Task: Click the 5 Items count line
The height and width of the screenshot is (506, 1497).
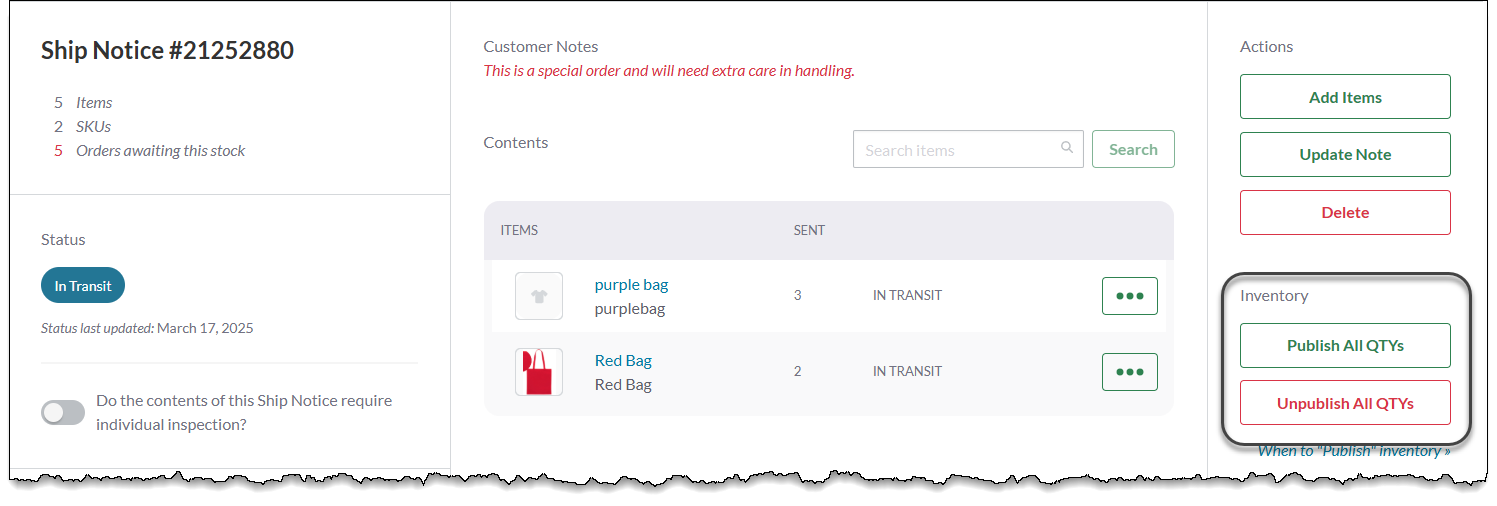Action: point(83,103)
